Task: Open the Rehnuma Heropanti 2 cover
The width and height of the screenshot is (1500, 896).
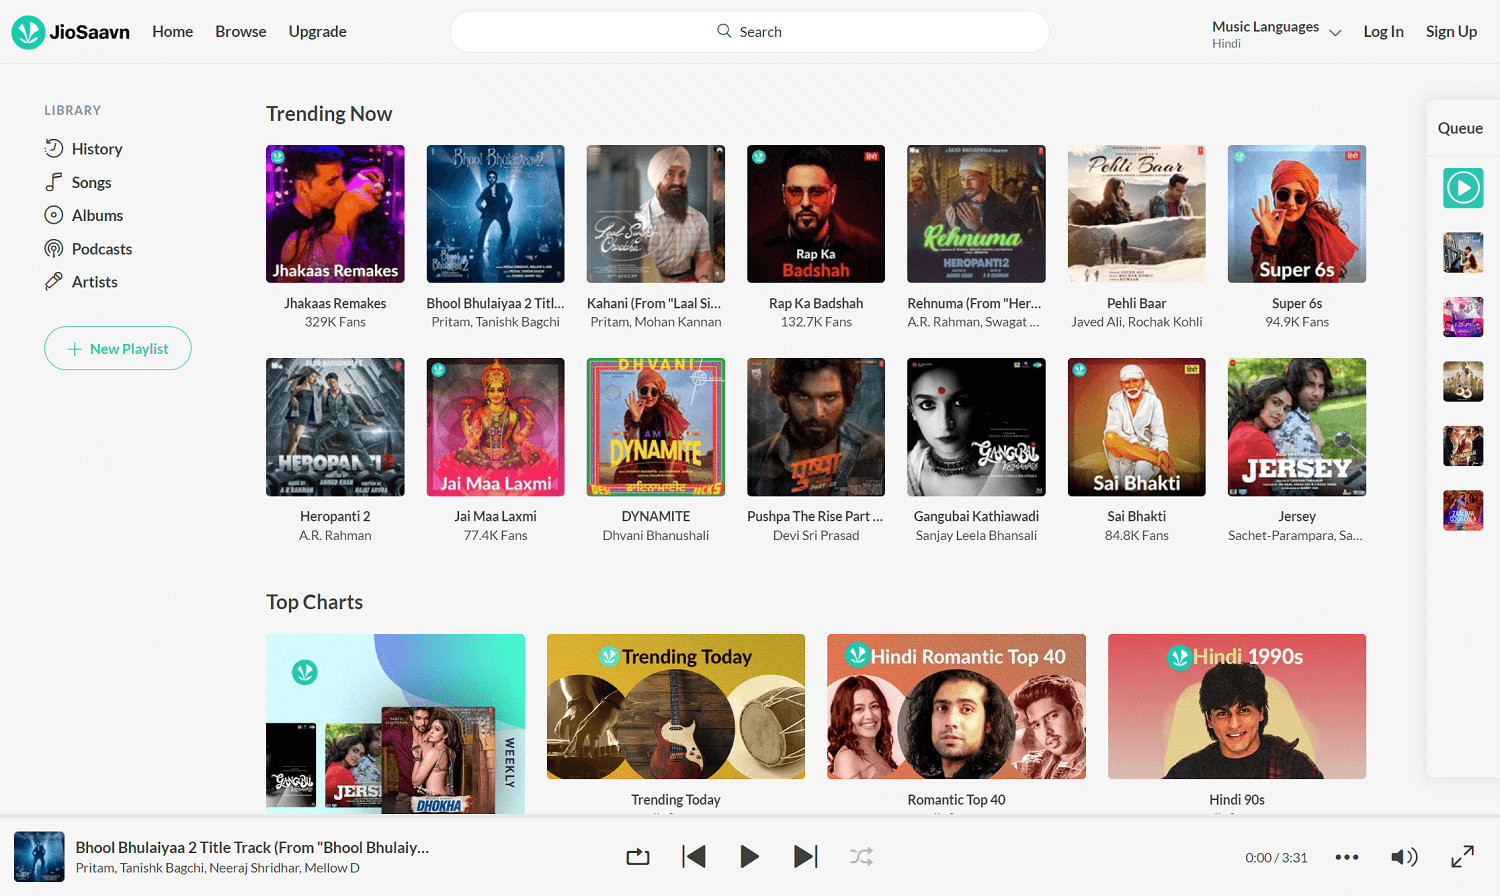Action: (976, 214)
